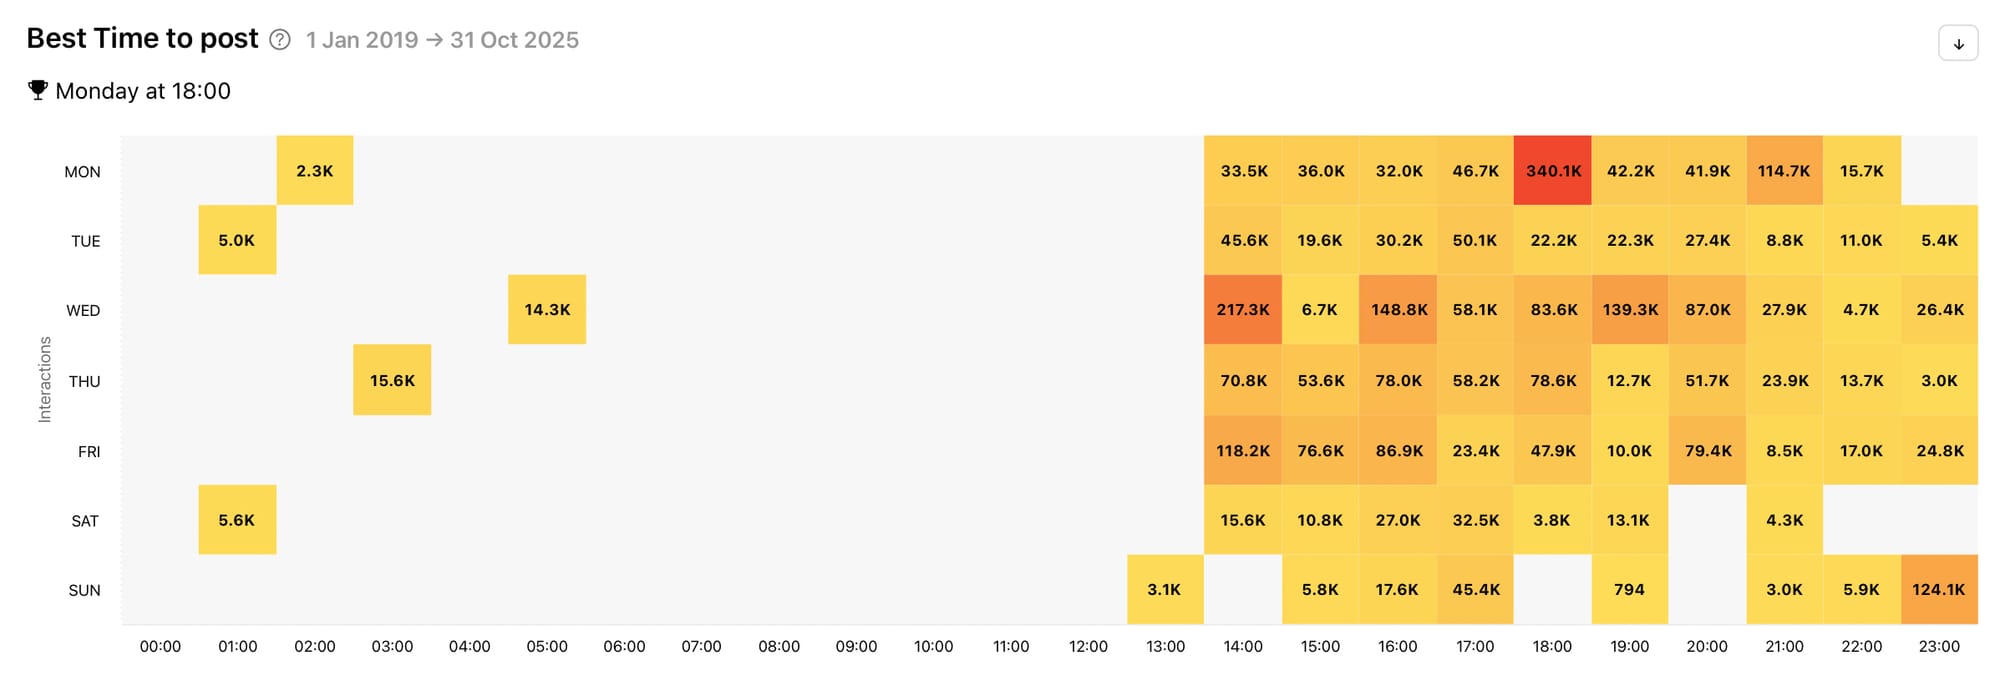The image size is (2000, 692).
Task: Click the 217.3K cell for Wednesday 14:00
Action: 1243,310
